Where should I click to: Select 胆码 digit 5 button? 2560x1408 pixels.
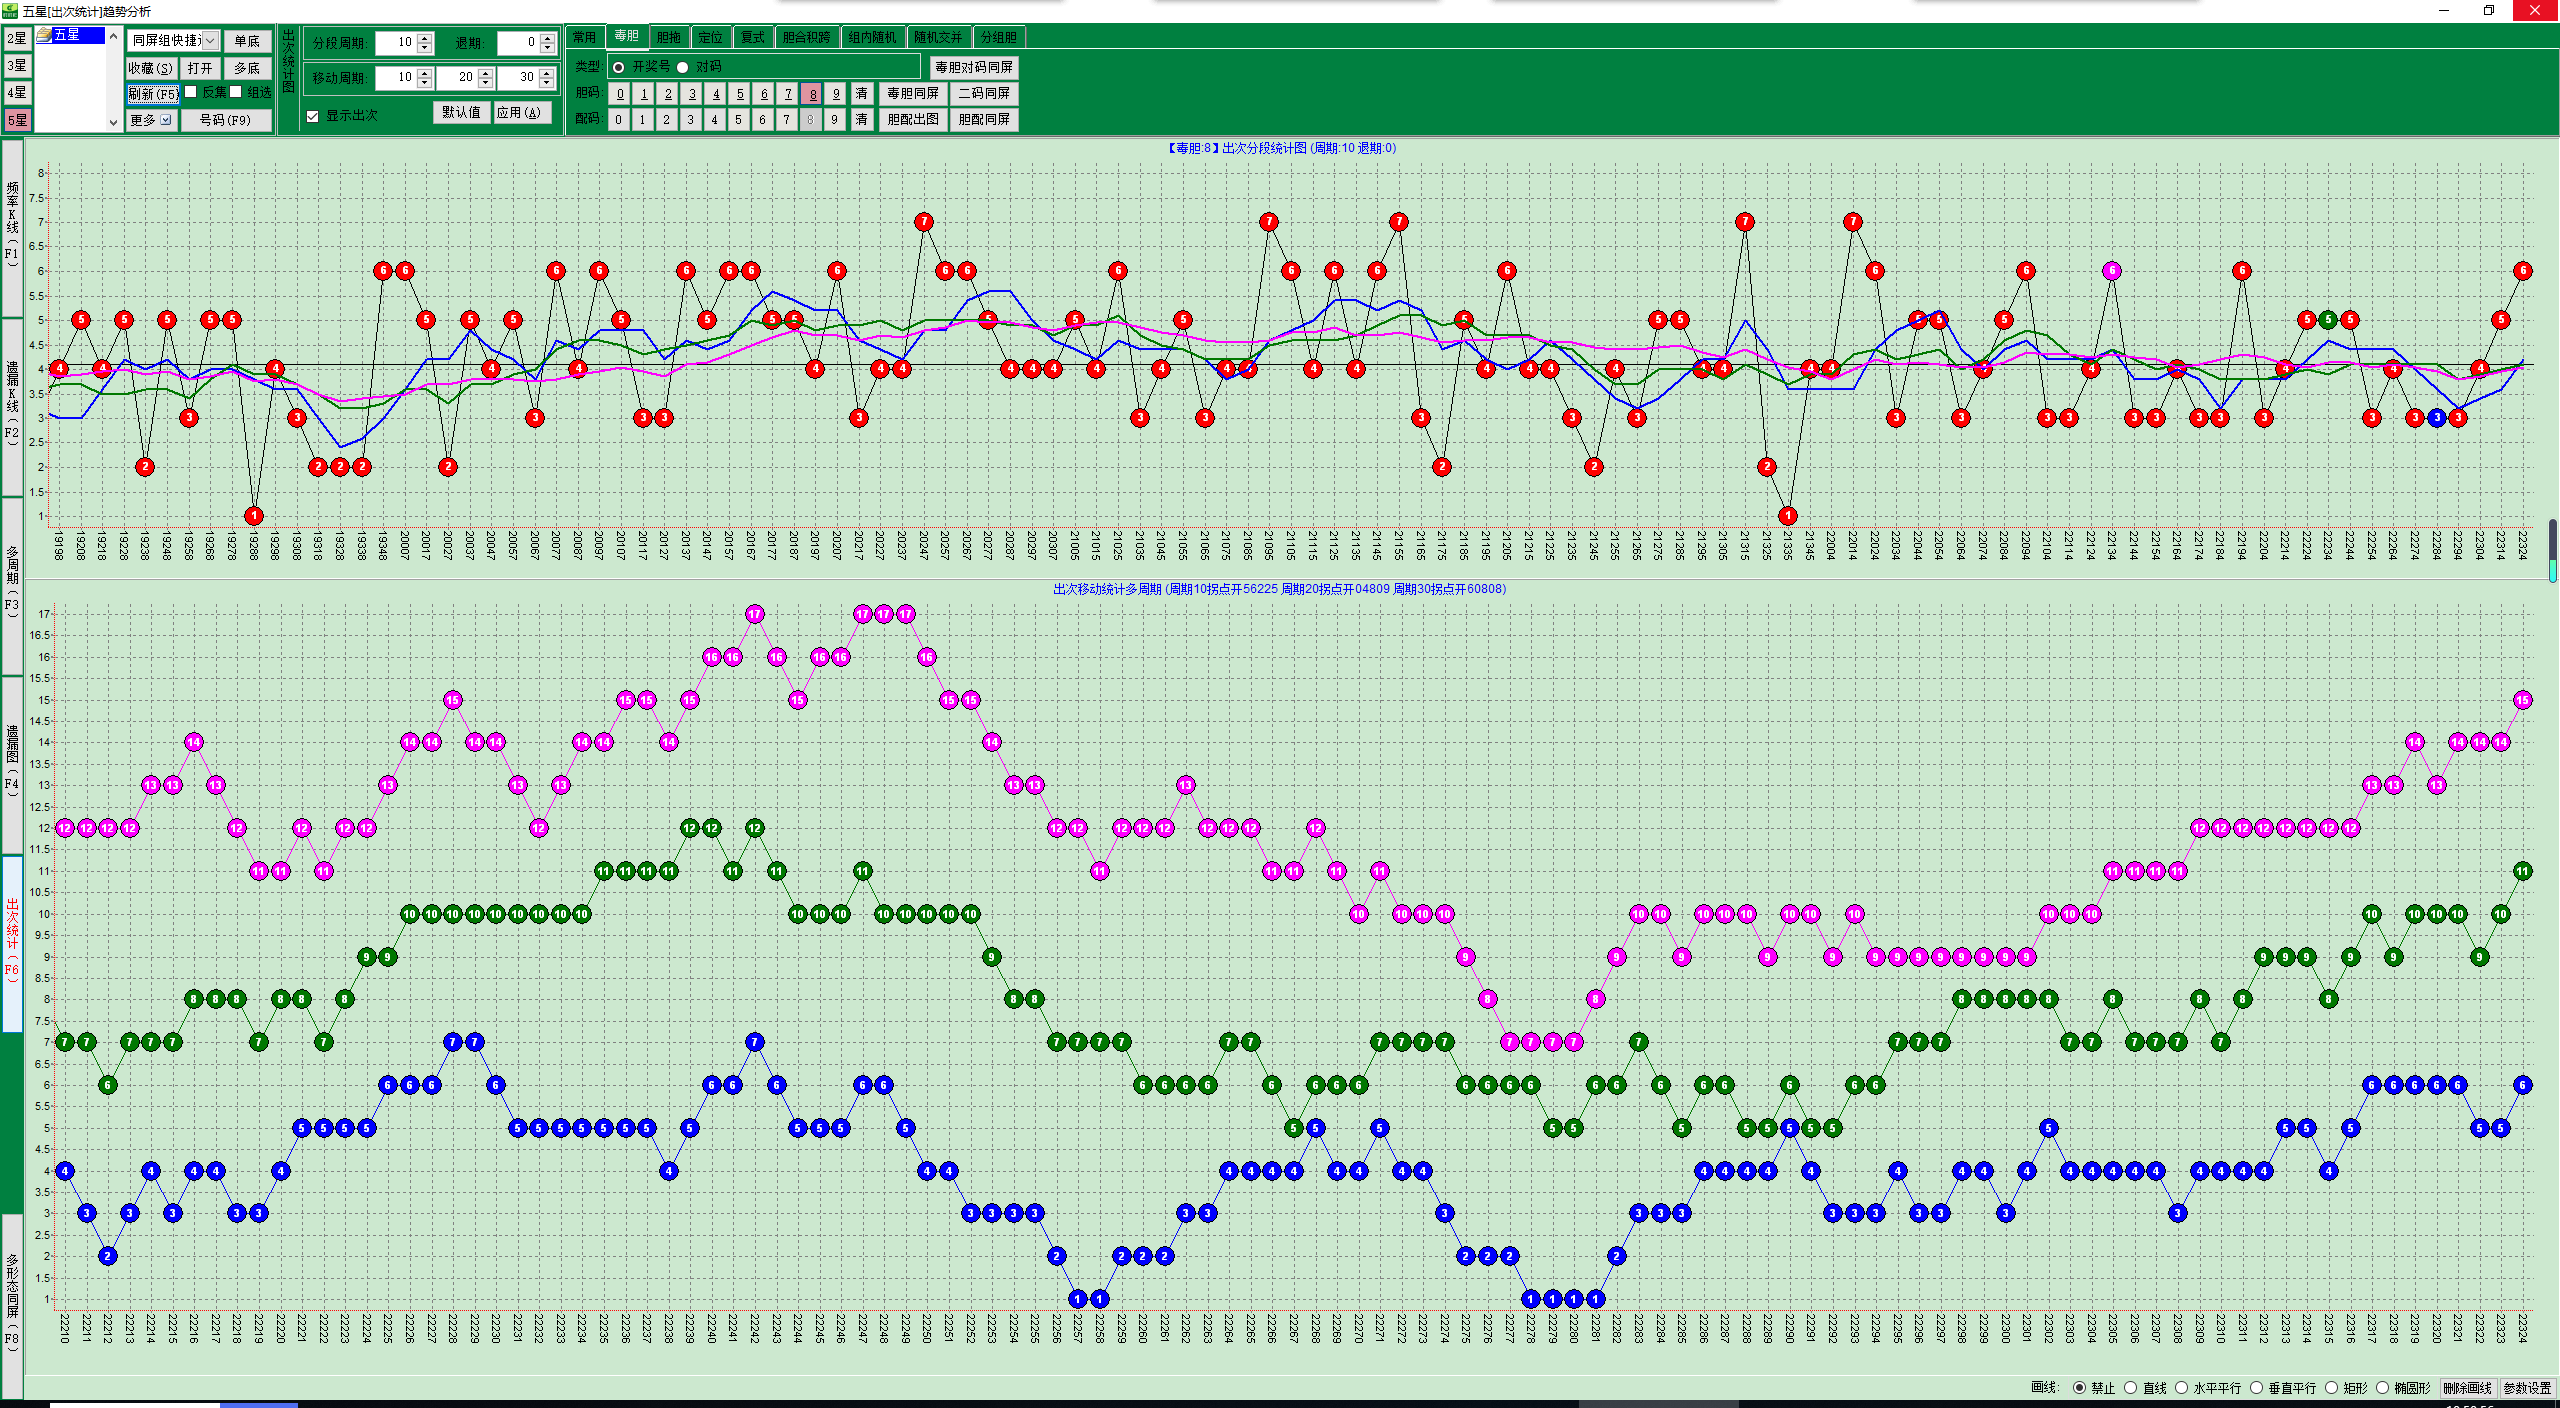pos(740,94)
